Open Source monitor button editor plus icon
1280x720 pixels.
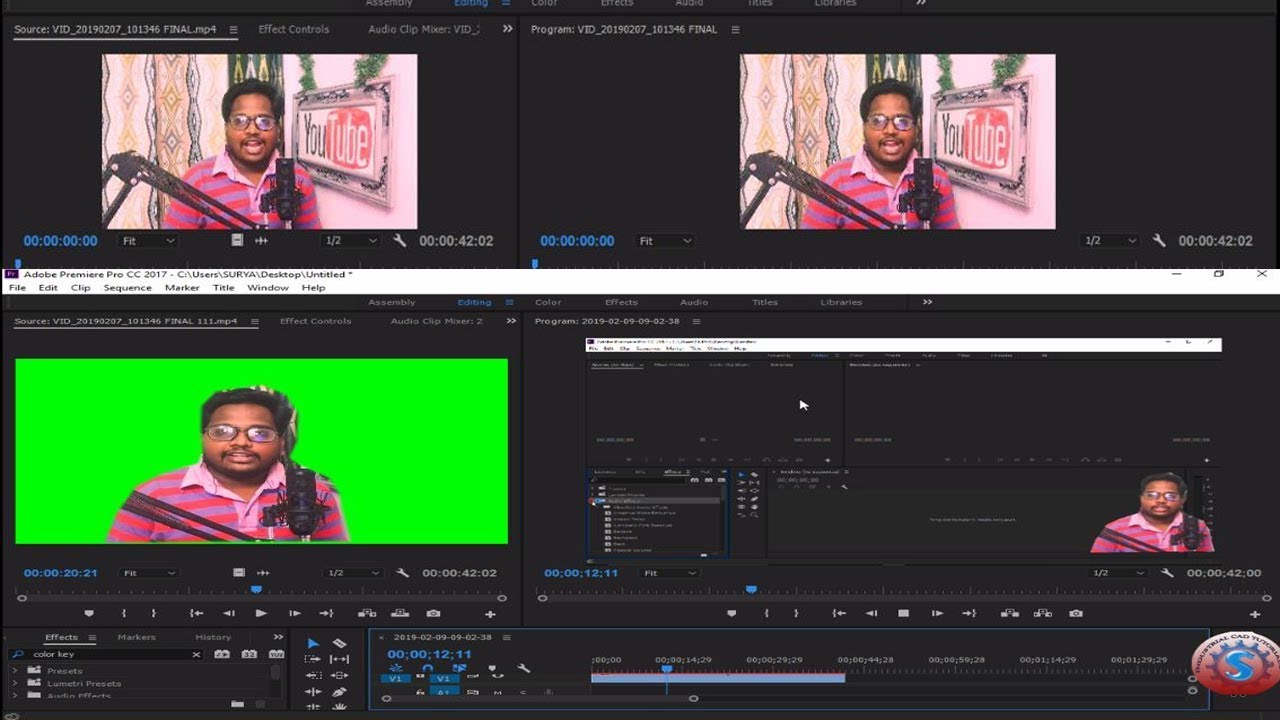click(x=490, y=614)
